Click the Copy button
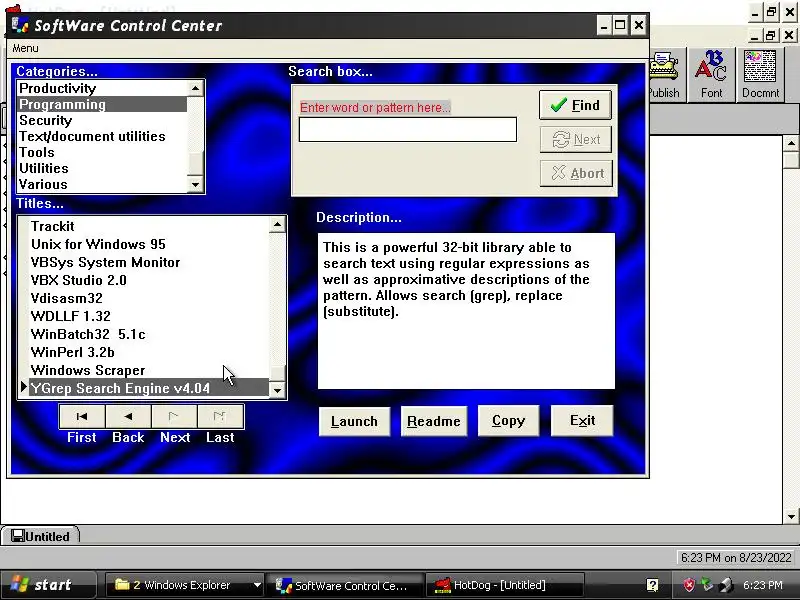Viewport: 800px width, 600px height. pyautogui.click(x=508, y=421)
